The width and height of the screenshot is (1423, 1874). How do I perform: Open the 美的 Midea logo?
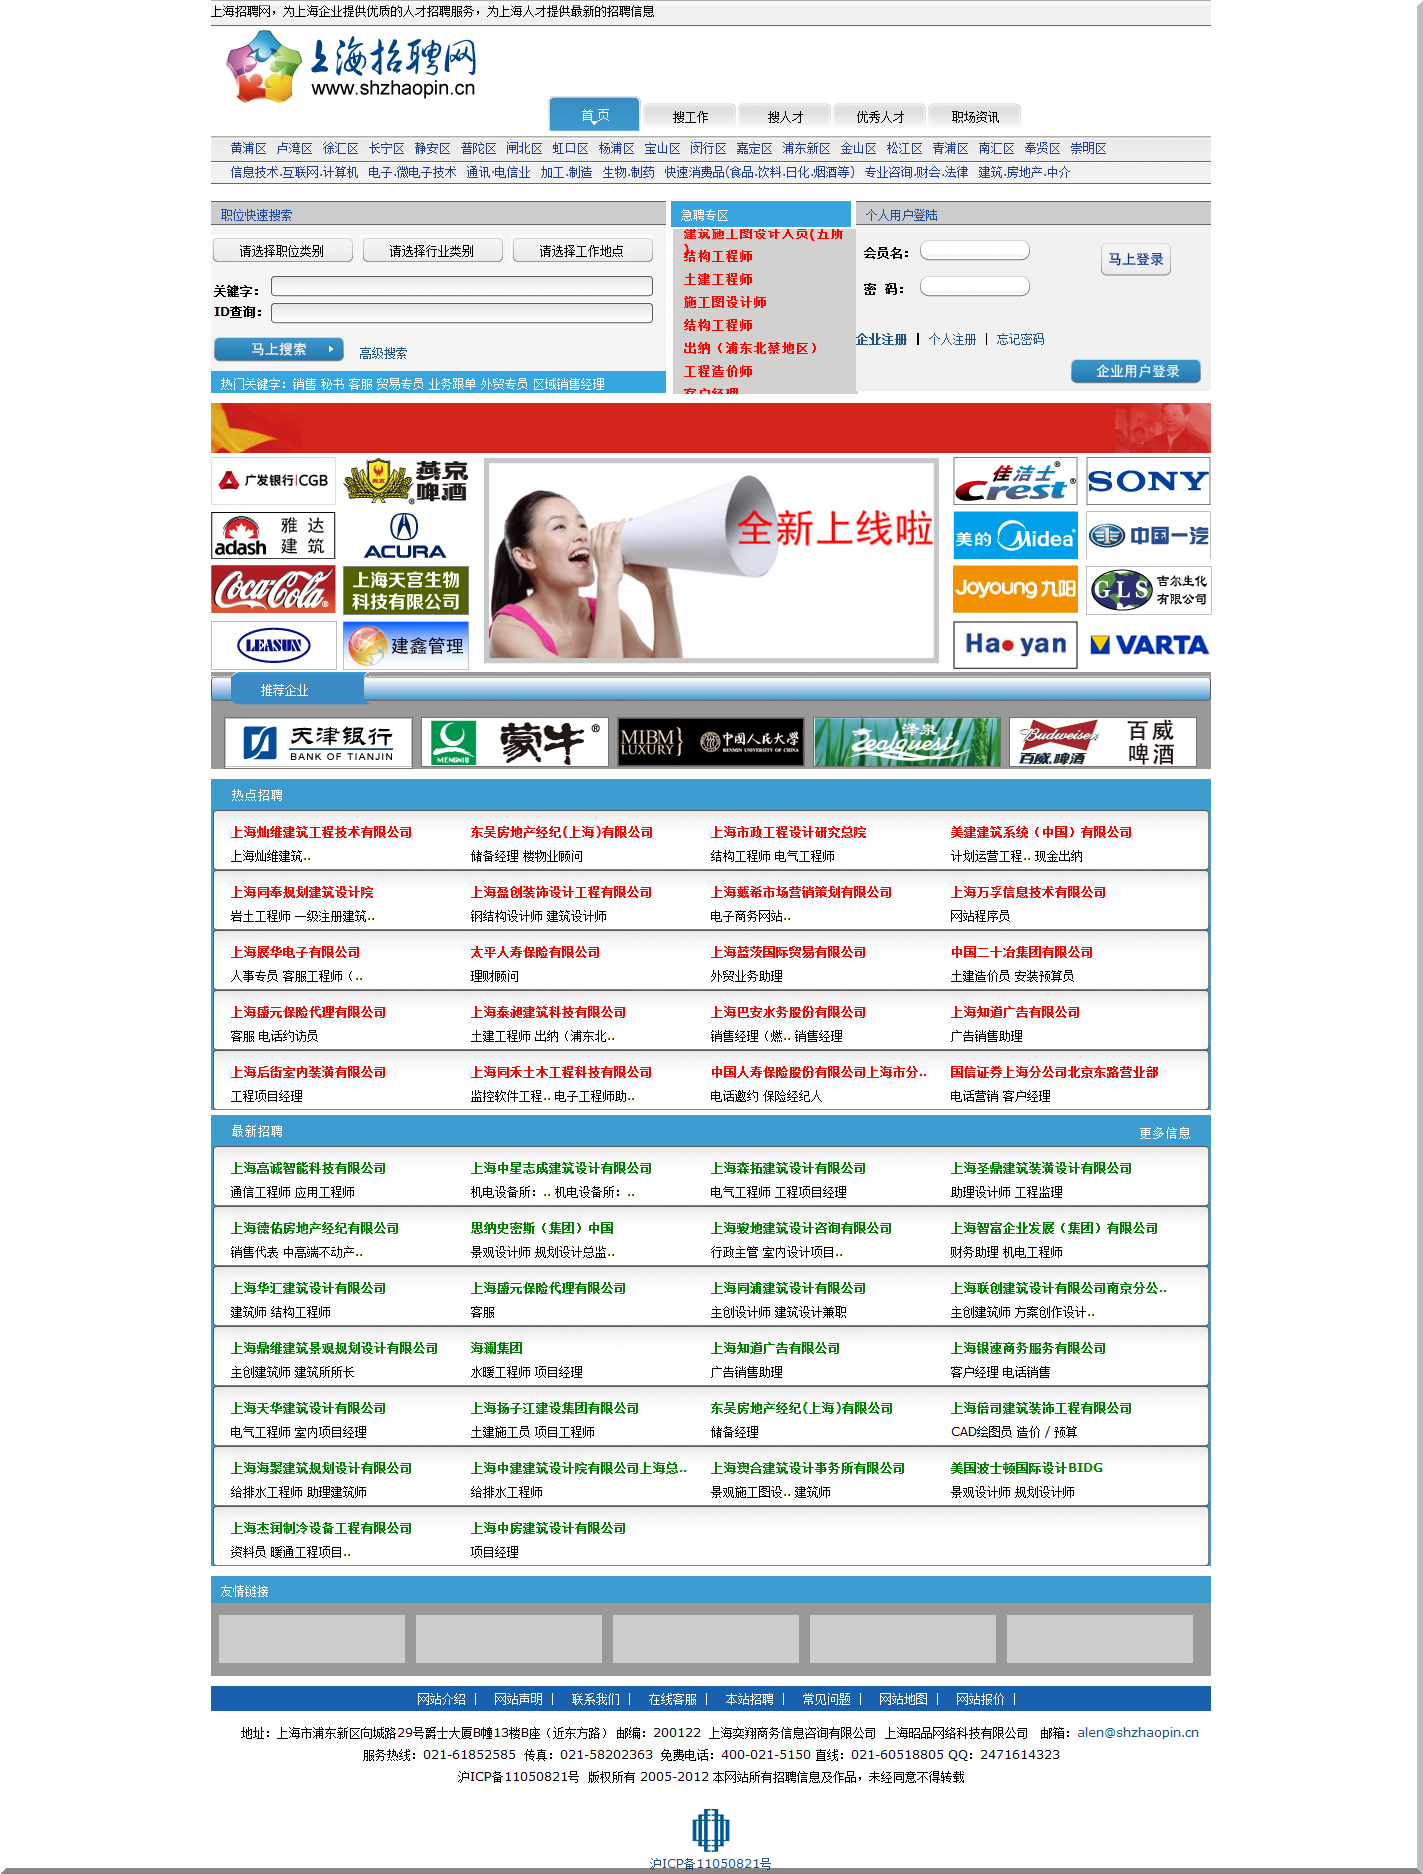point(1015,535)
